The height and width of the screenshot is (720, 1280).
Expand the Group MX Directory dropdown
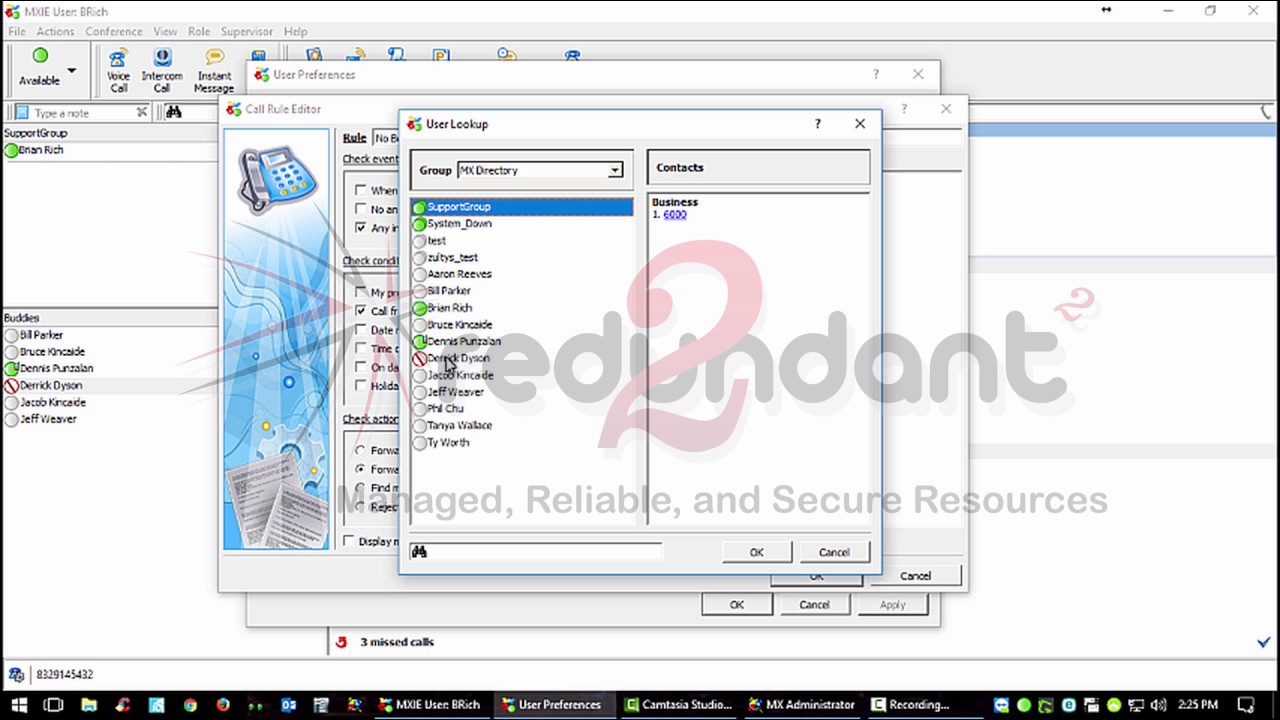615,171
